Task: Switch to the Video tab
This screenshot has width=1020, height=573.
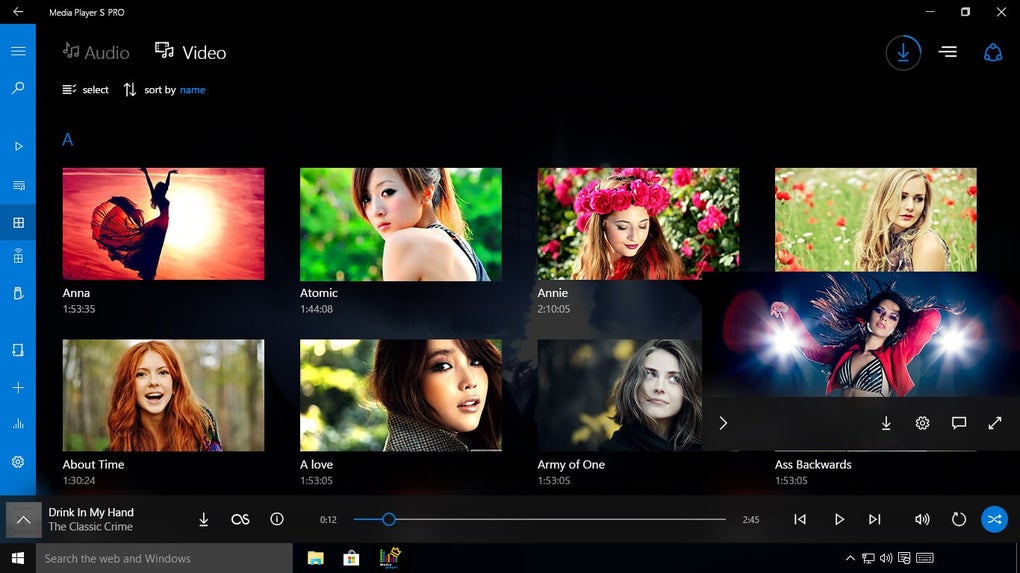Action: coord(191,52)
